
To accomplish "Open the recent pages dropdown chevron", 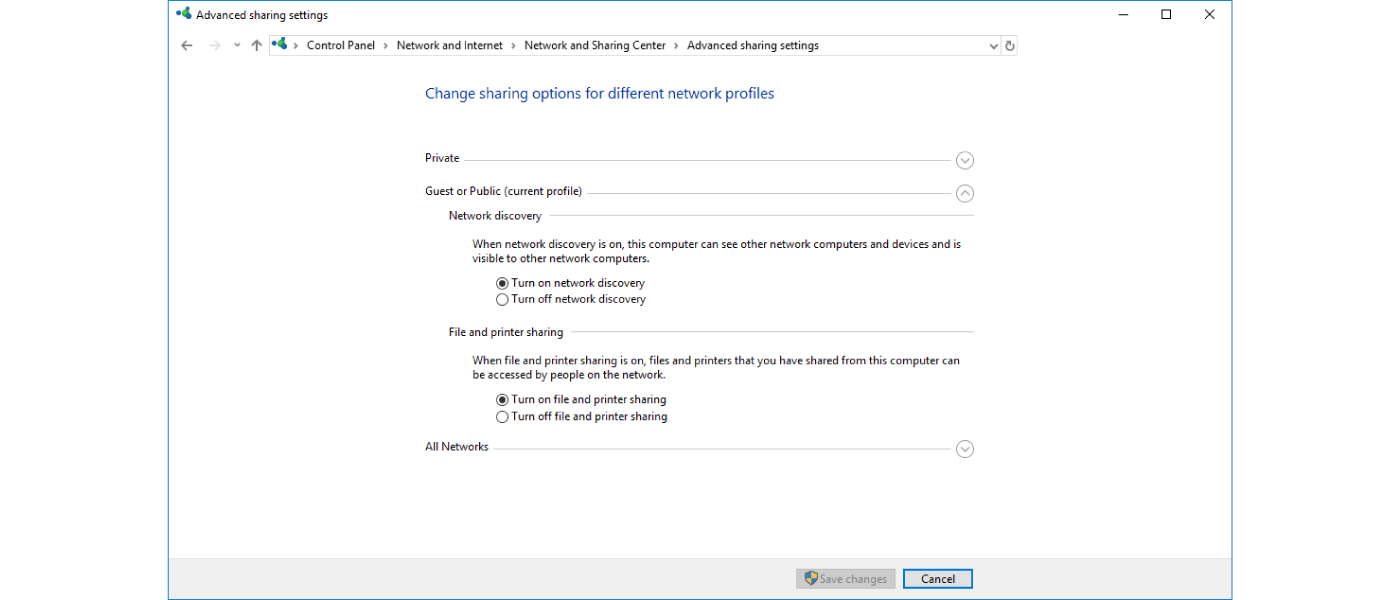I will click(236, 45).
